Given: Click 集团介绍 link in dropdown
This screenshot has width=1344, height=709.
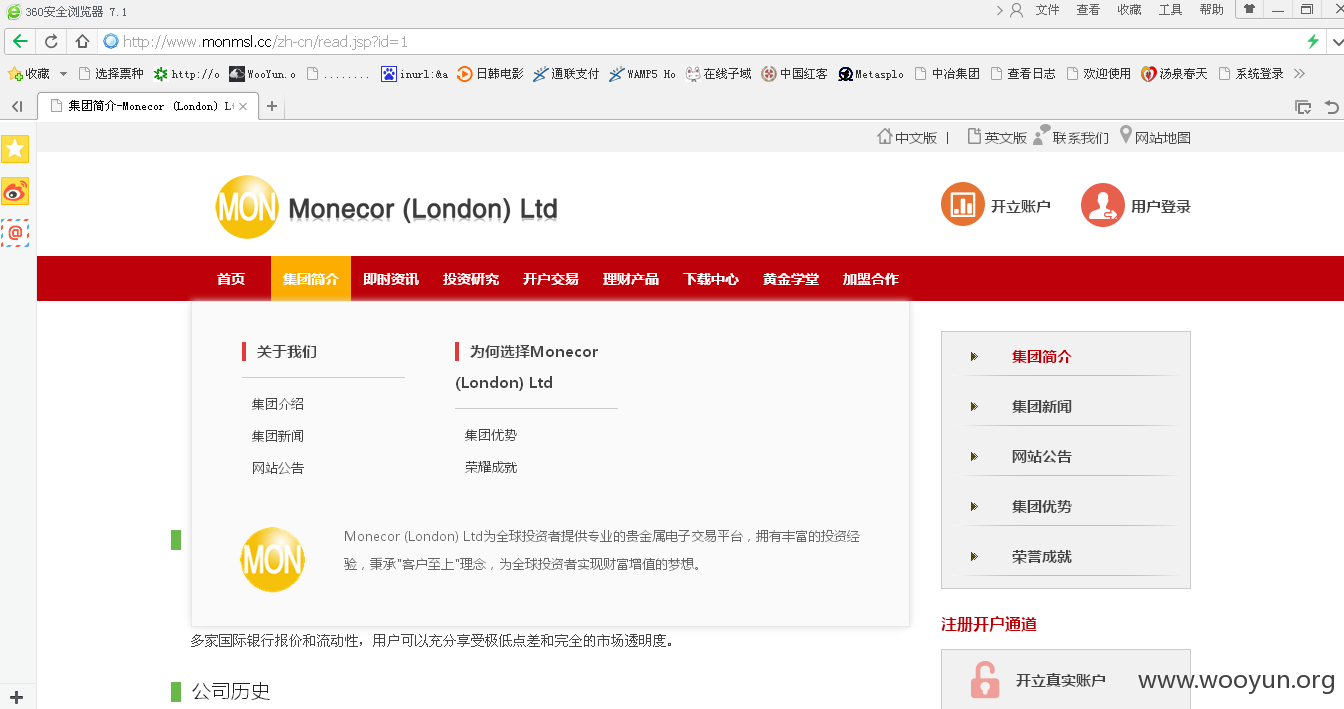Looking at the screenshot, I should coord(278,404).
